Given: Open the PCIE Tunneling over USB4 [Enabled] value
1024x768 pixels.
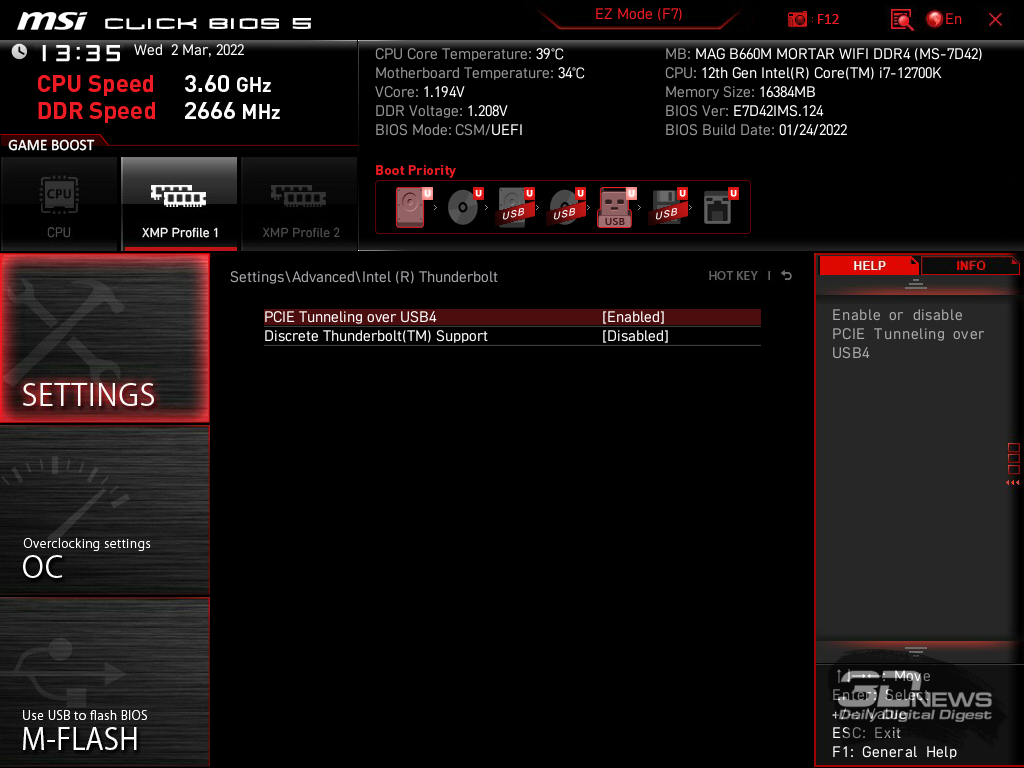Looking at the screenshot, I should point(633,317).
